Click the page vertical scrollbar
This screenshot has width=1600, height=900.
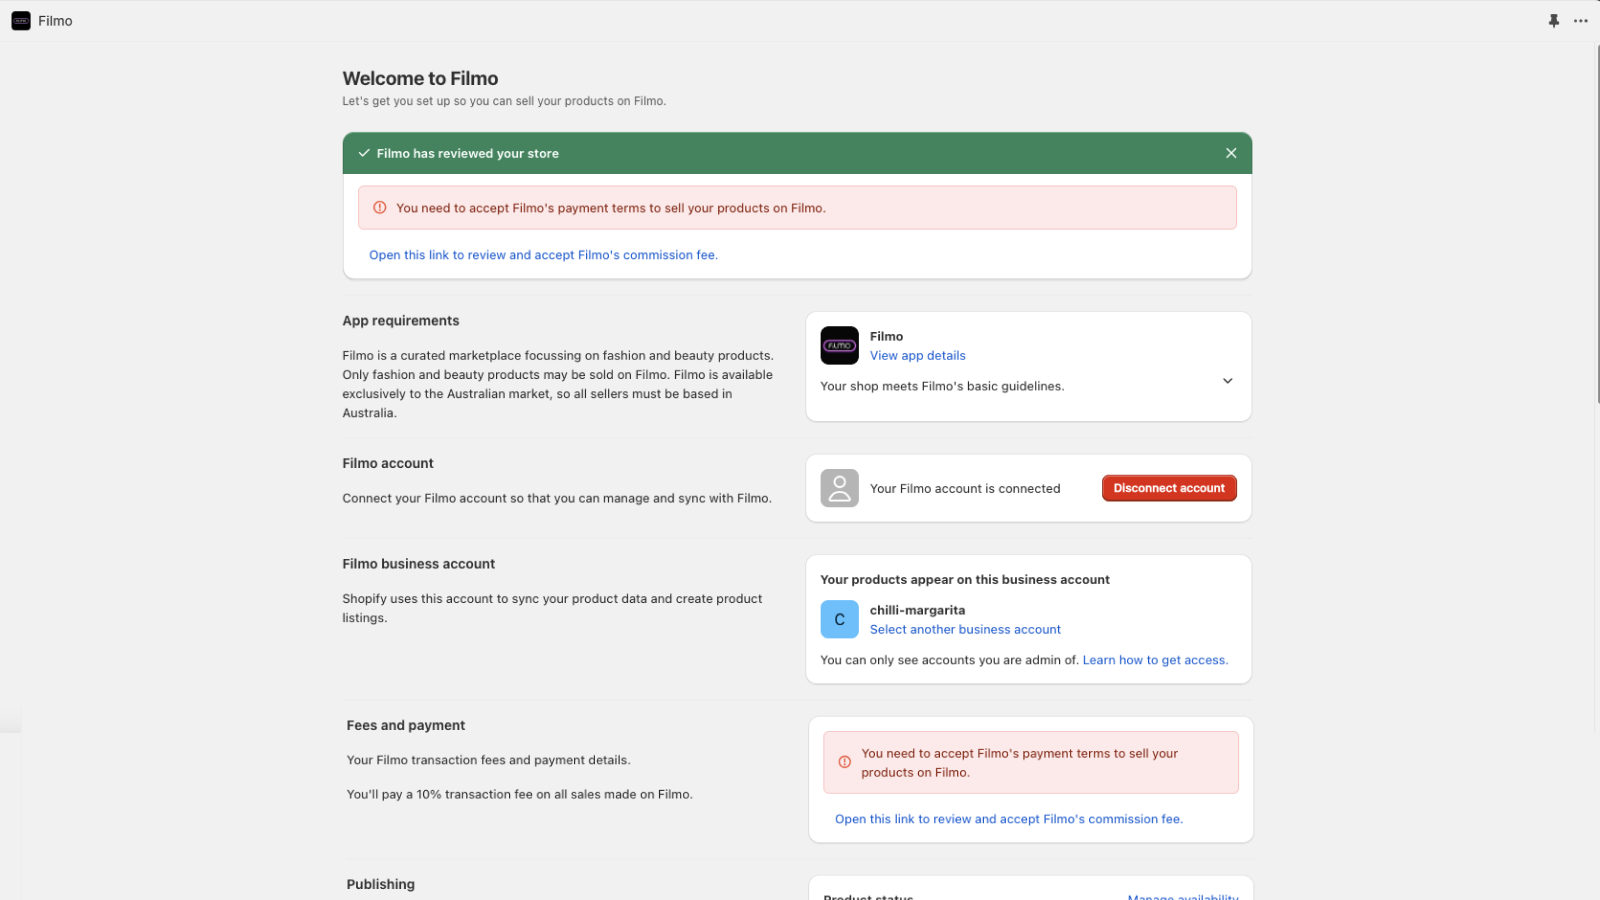click(x=1597, y=224)
